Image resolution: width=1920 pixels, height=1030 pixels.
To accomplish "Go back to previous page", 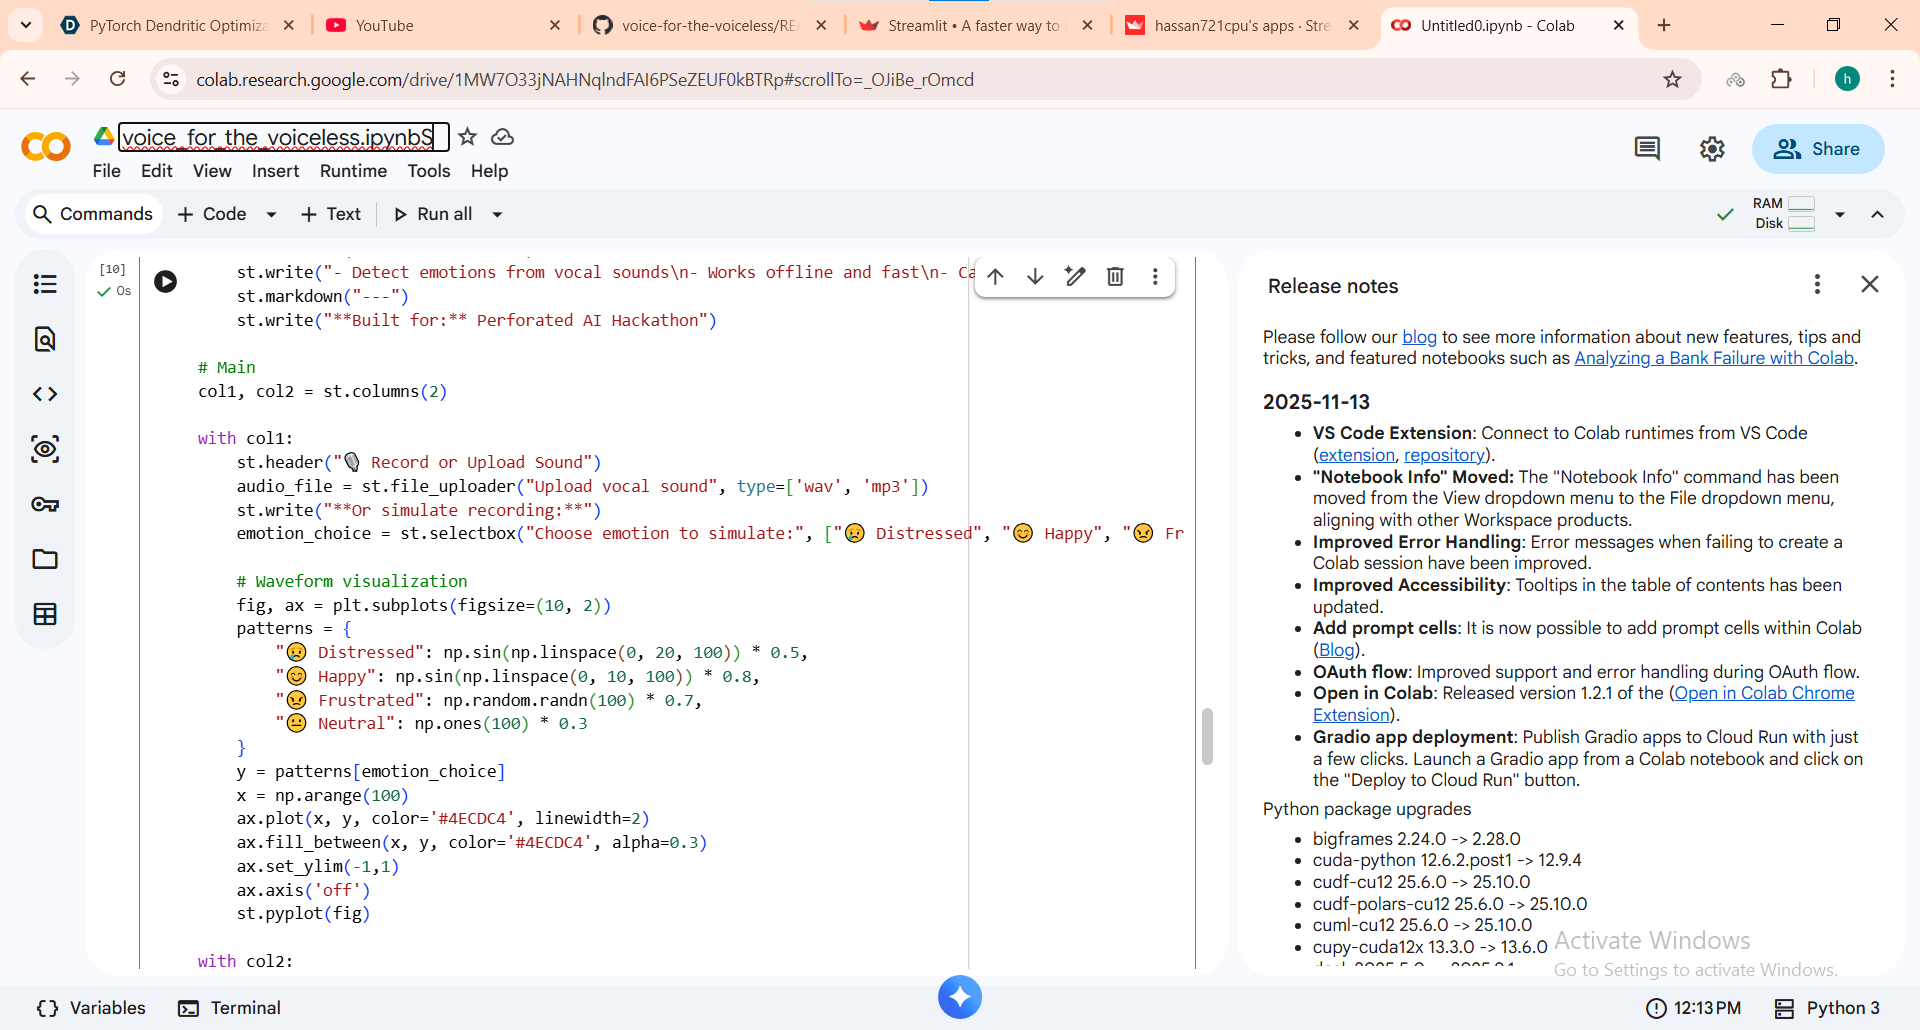I will [28, 79].
